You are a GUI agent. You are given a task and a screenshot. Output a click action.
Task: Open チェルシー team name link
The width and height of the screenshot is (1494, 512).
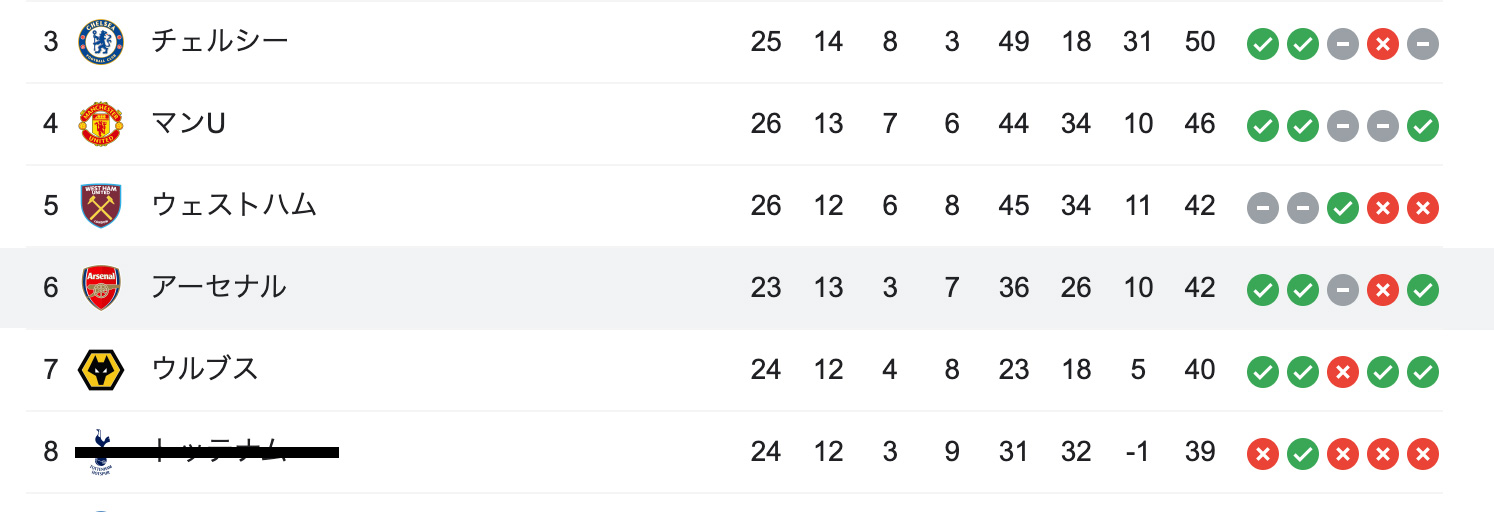[220, 41]
